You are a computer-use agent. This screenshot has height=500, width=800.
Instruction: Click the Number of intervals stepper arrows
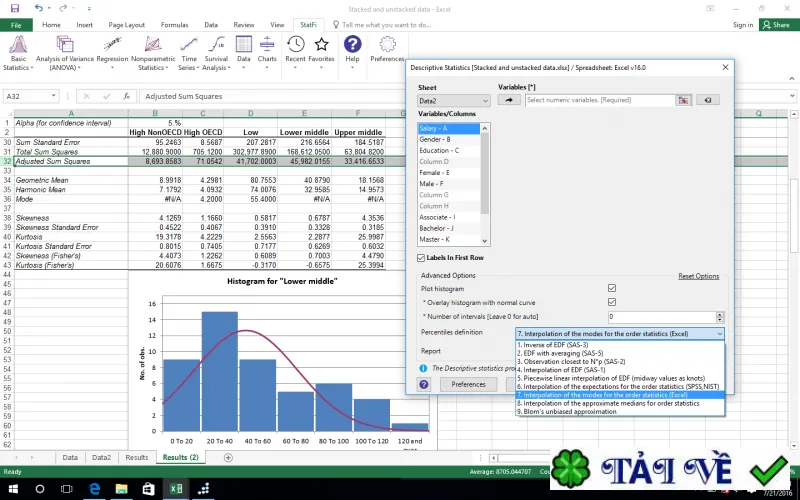pos(720,317)
